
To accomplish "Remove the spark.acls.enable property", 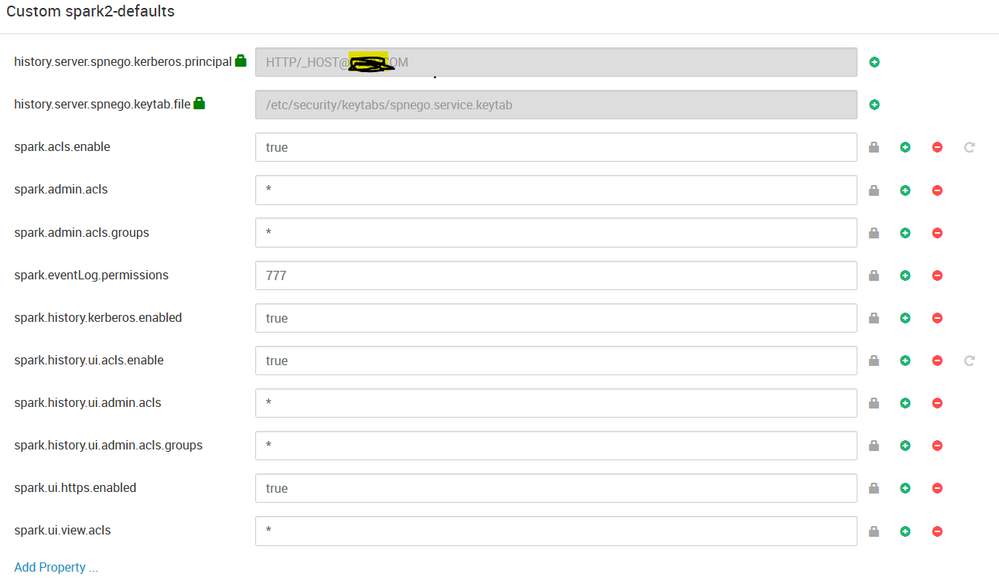I will (937, 147).
